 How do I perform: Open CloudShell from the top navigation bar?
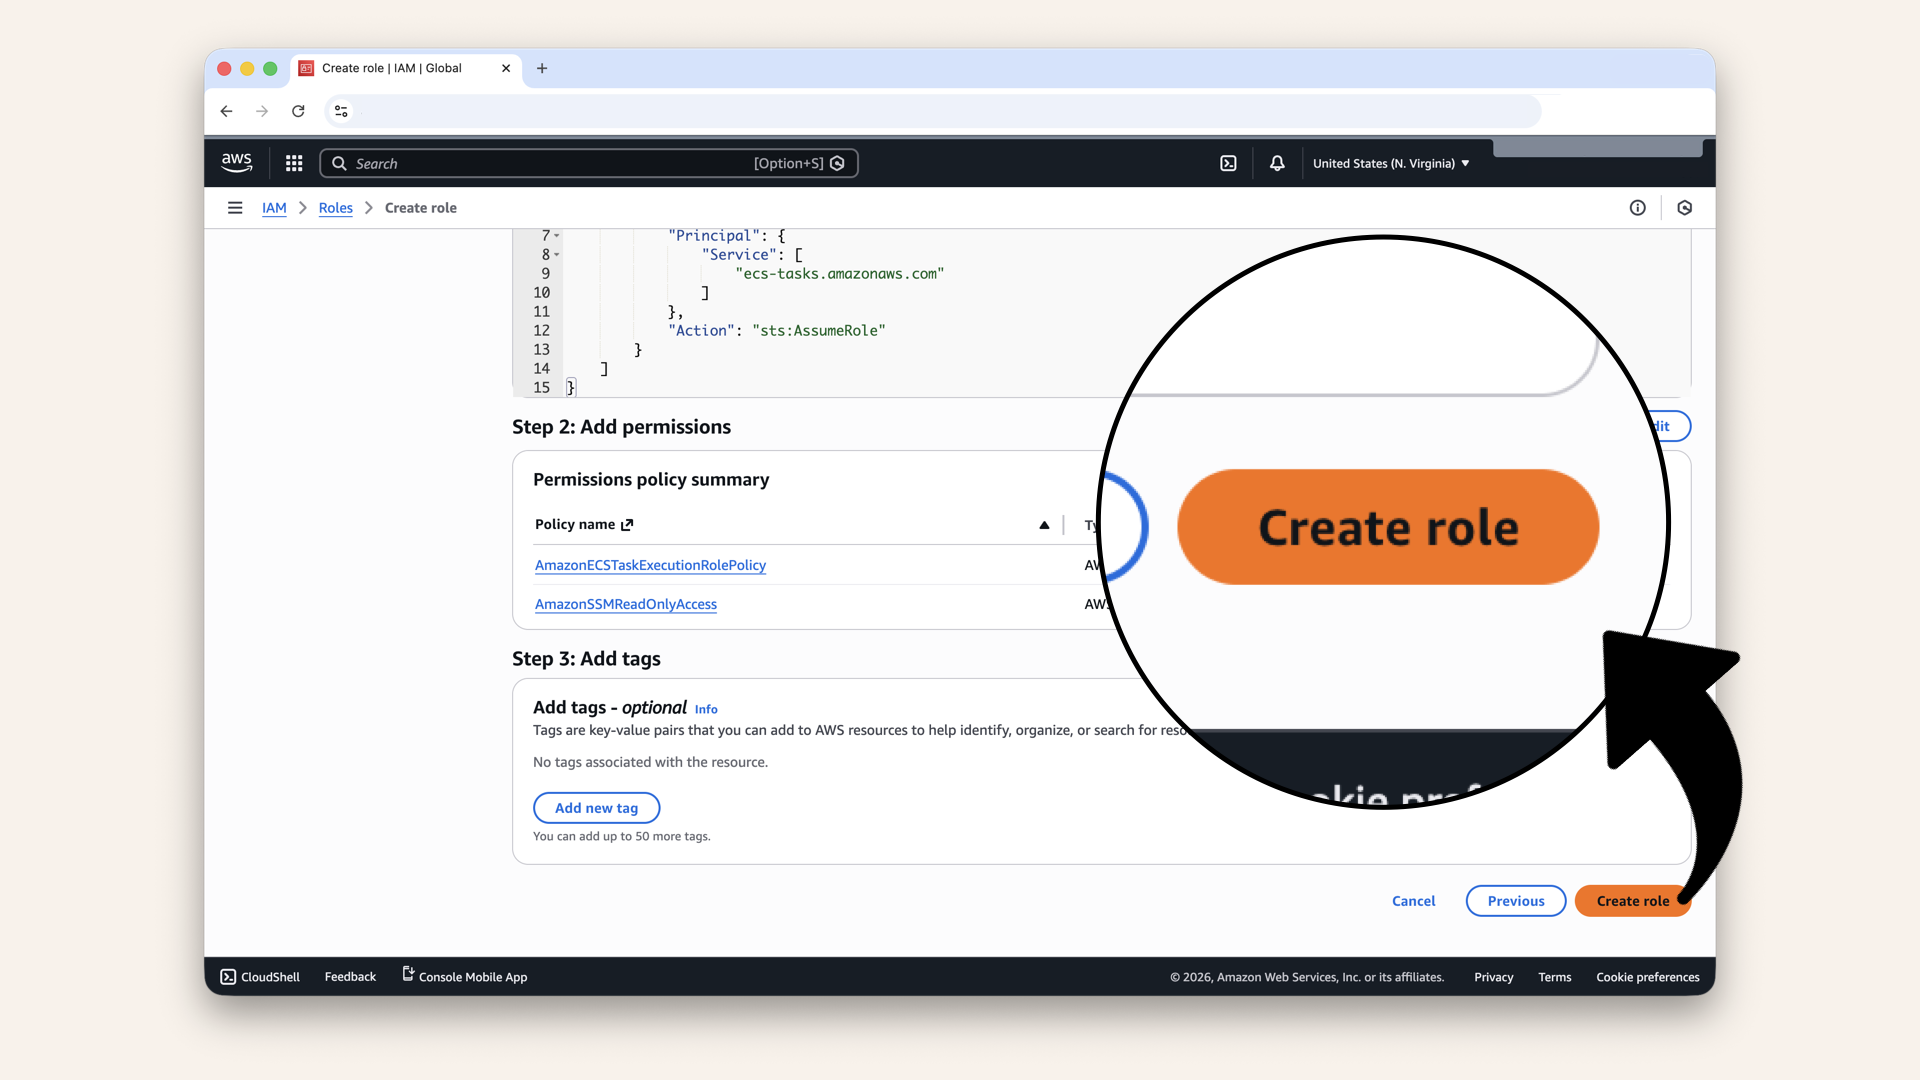tap(1228, 162)
